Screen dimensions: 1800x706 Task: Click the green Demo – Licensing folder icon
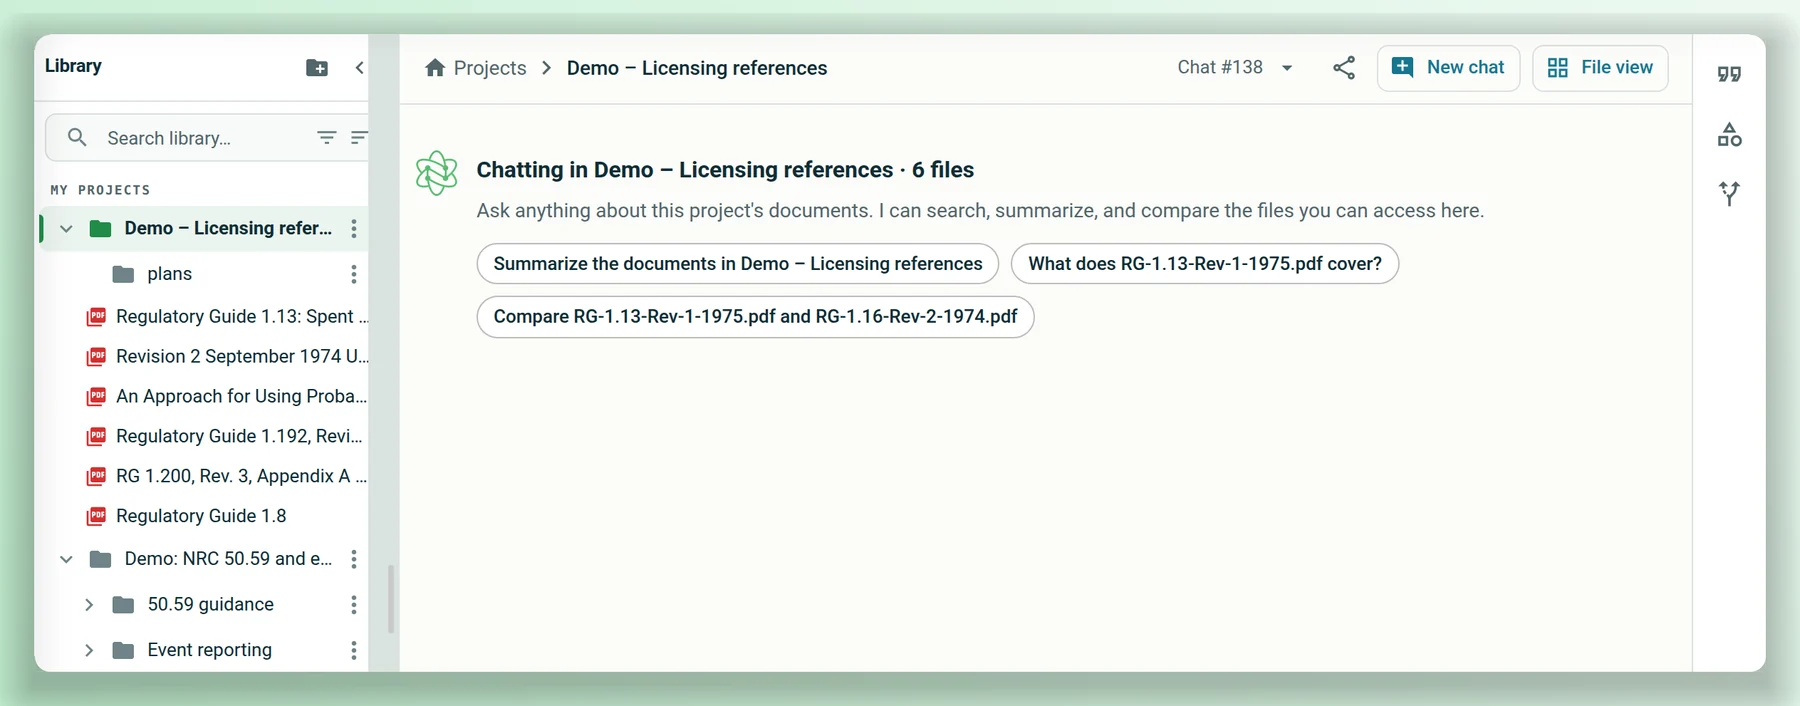[100, 229]
